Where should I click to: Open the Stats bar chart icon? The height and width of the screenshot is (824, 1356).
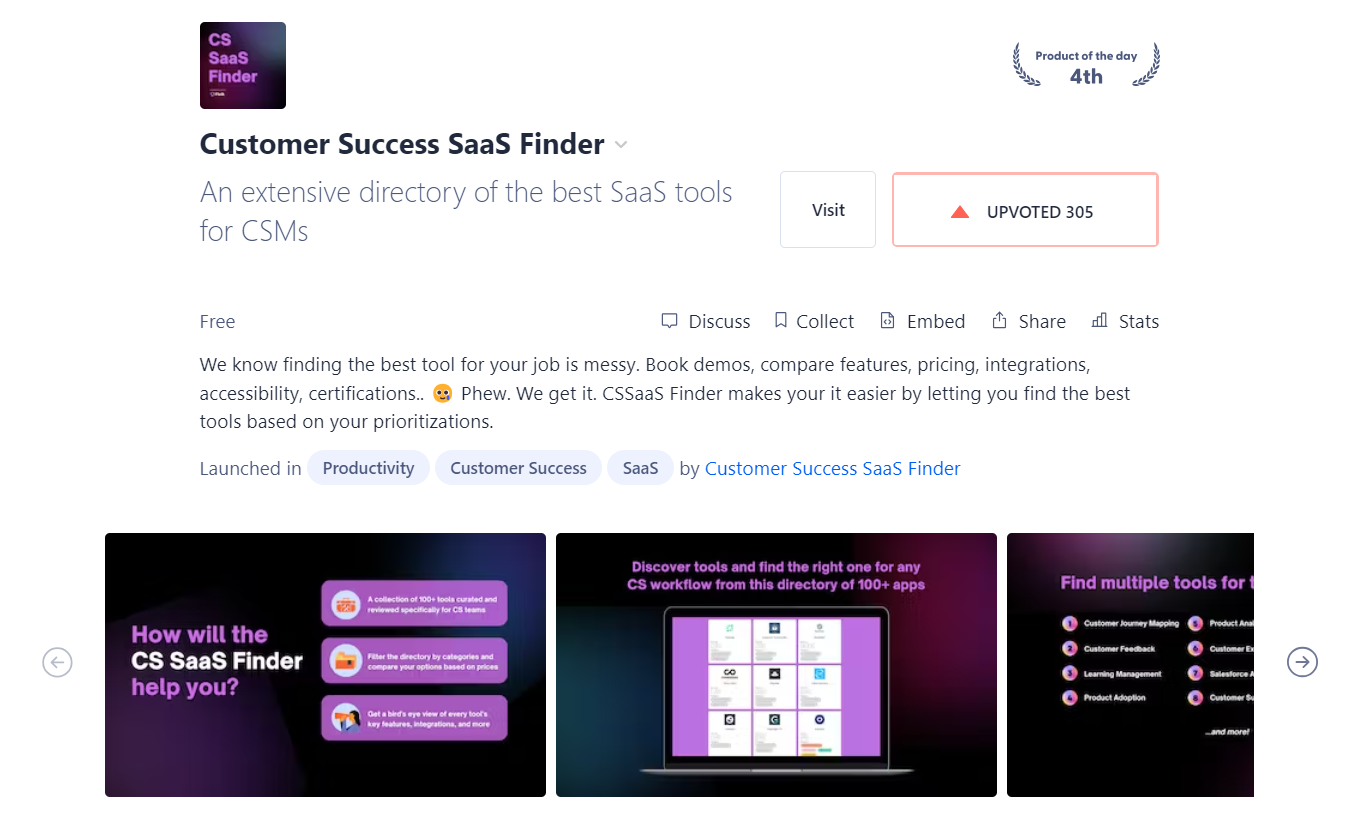coord(1099,320)
